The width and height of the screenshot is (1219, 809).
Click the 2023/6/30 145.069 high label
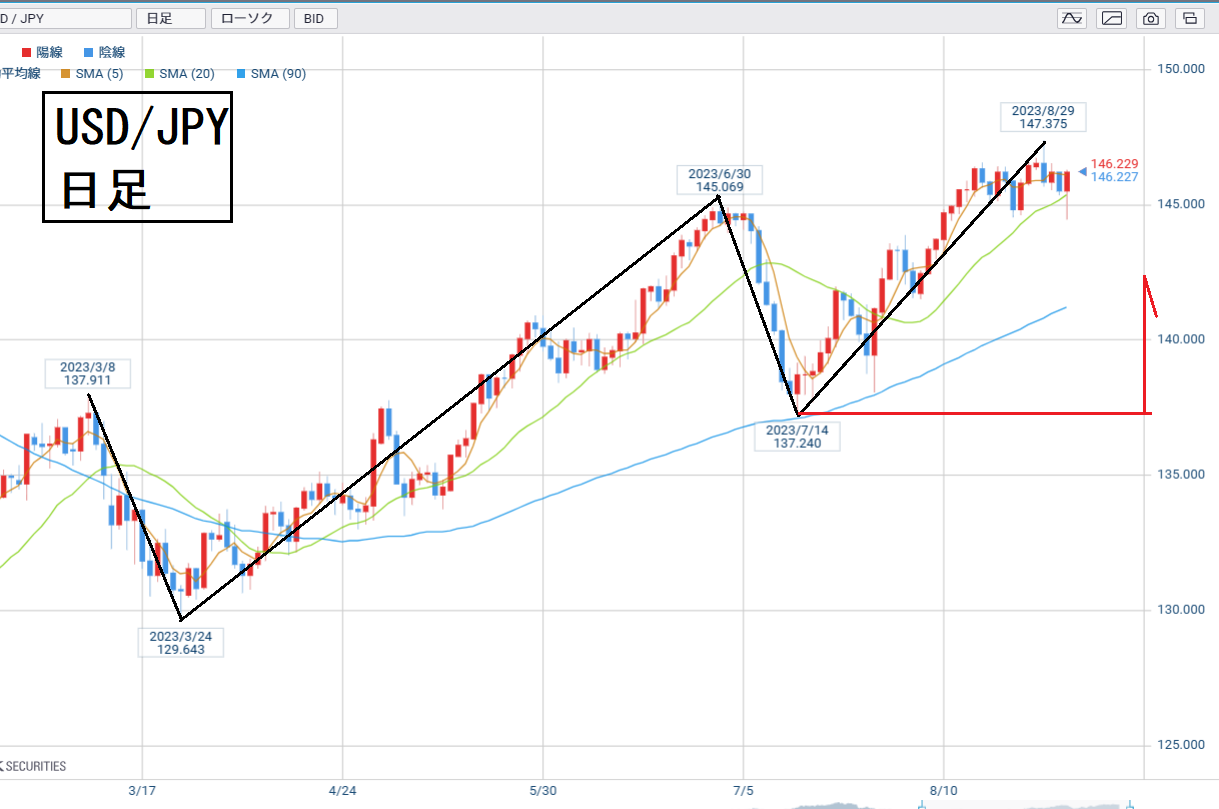click(x=719, y=180)
